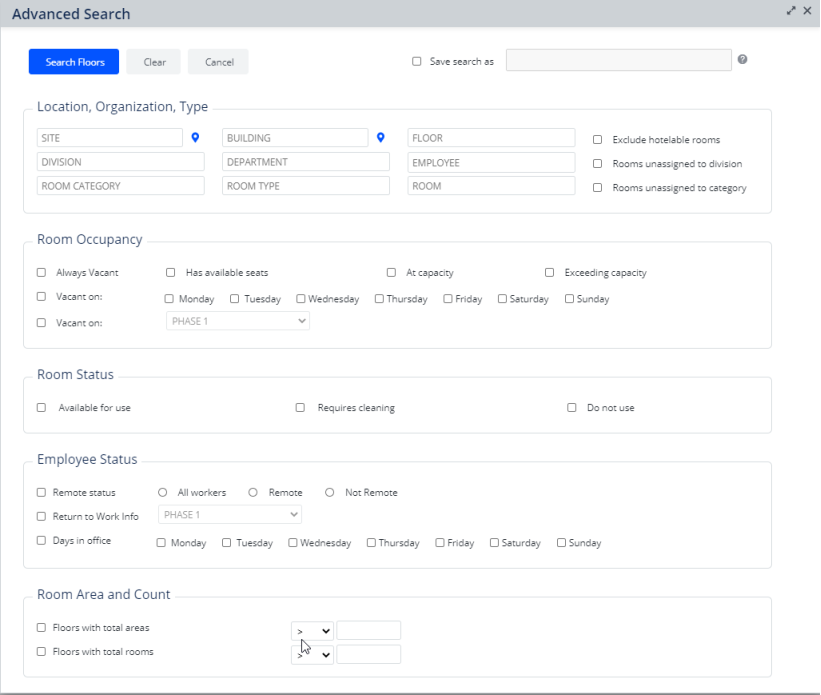Screen dimensions: 821x695
Task: Open the Return to Work Info phase dropdown
Action: (x=230, y=515)
